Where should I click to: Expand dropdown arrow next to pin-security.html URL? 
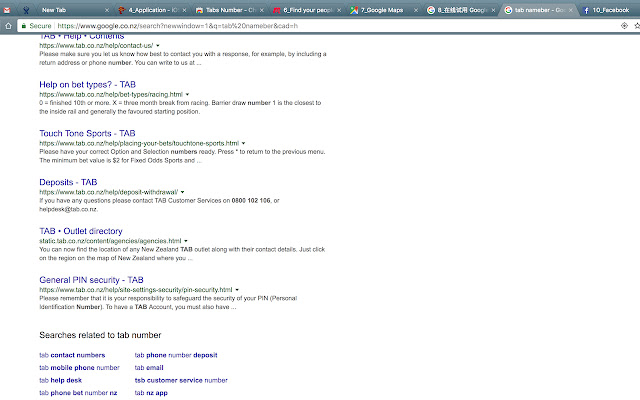click(237, 290)
